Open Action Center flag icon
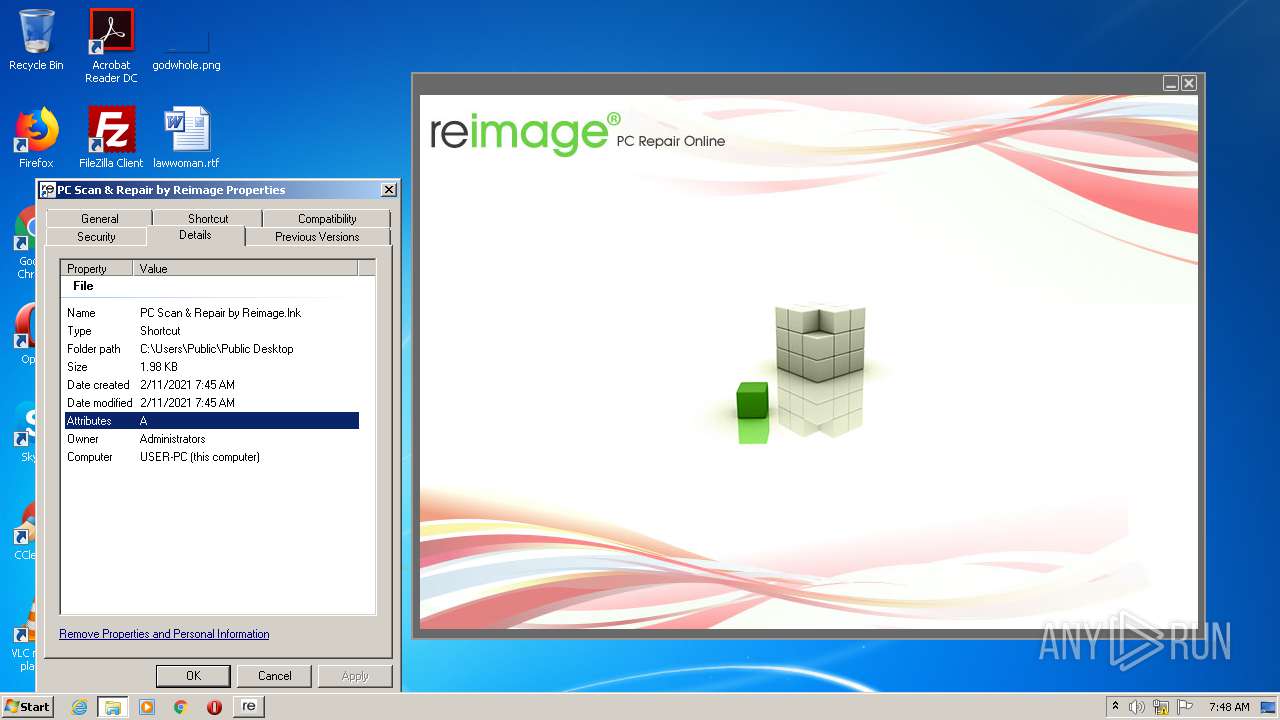Viewport: 1280px width, 720px height. [x=1185, y=707]
